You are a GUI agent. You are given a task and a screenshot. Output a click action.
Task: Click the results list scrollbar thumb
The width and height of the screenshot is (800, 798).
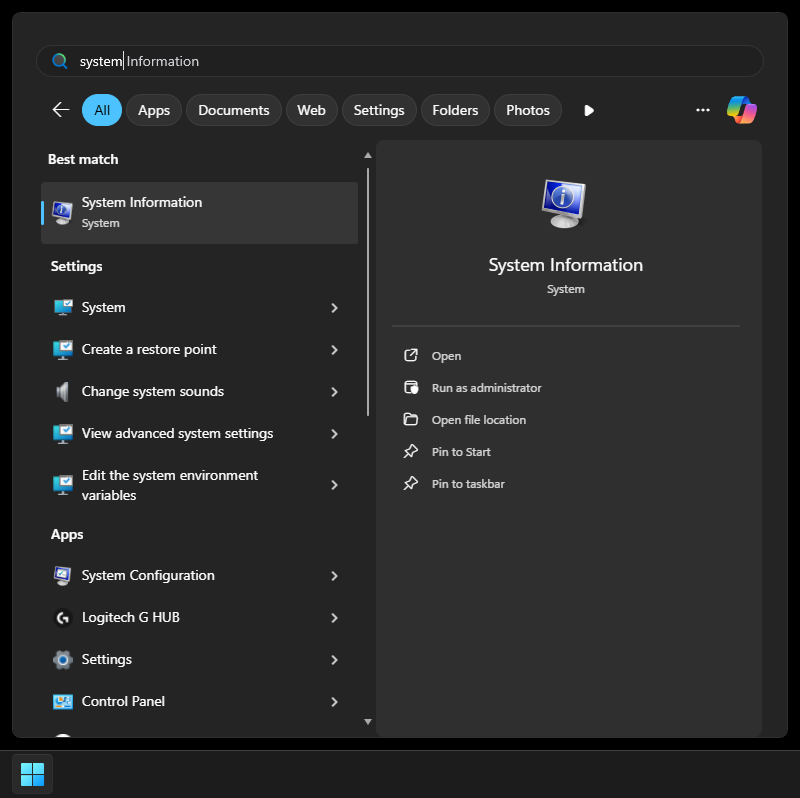[367, 292]
